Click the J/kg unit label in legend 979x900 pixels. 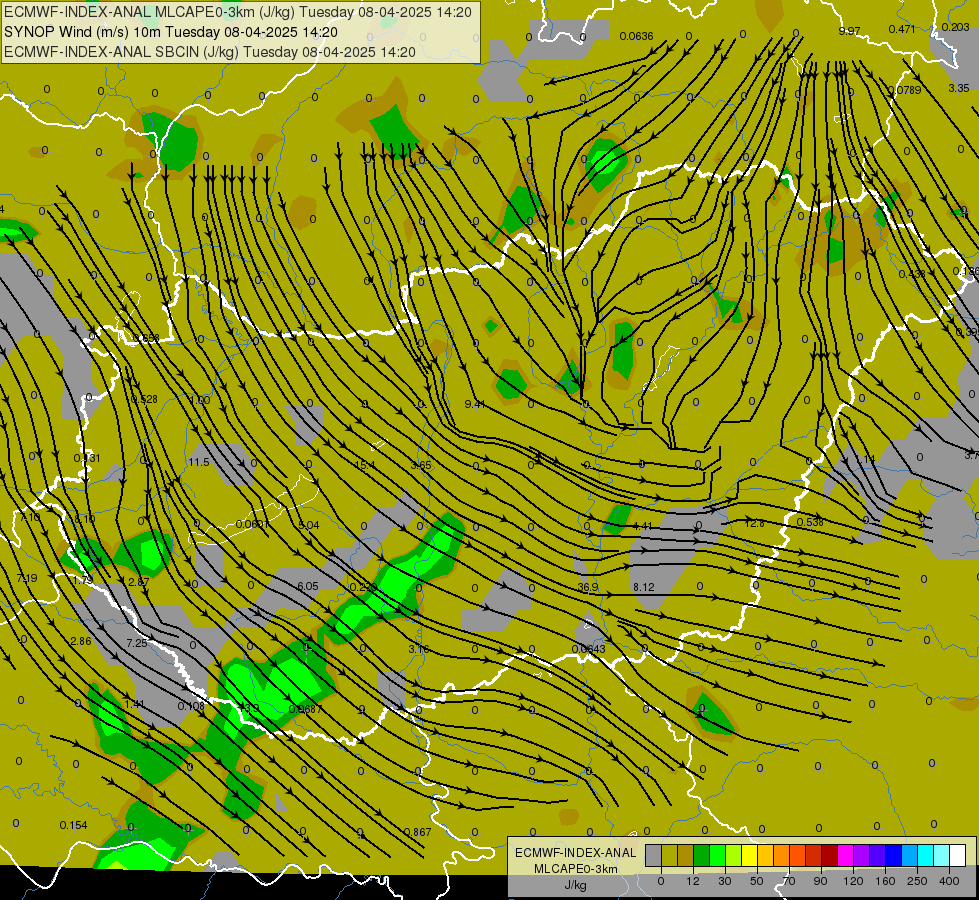[575, 885]
